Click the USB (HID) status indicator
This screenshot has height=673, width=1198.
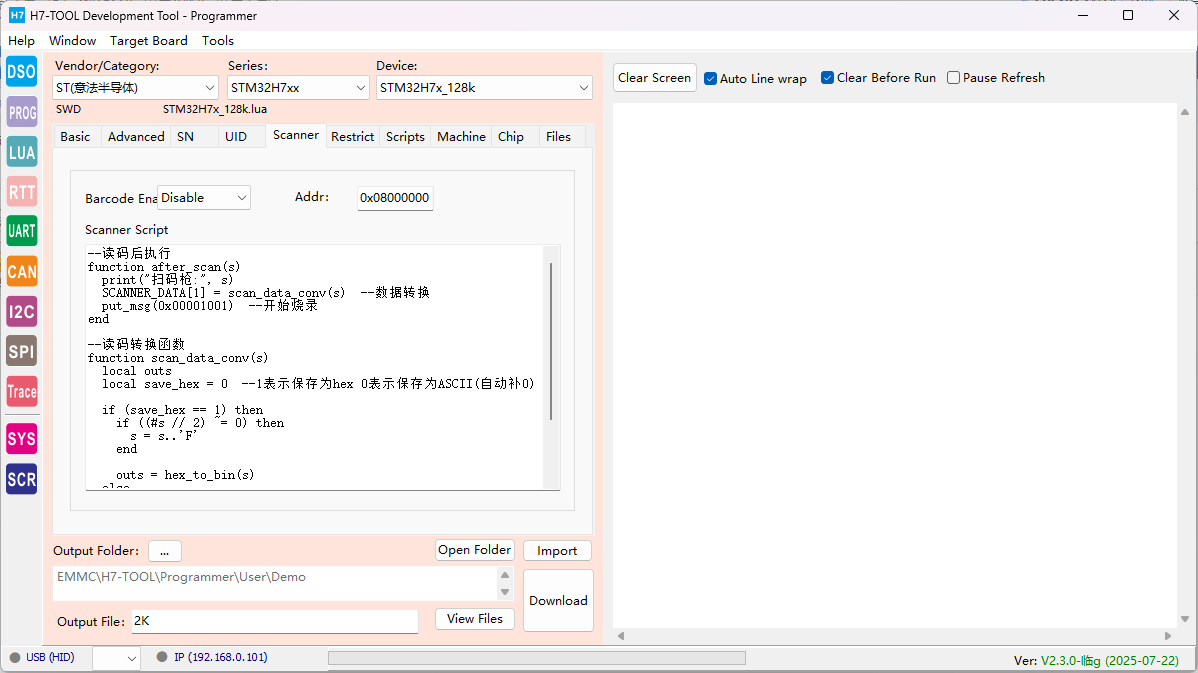click(x=43, y=657)
